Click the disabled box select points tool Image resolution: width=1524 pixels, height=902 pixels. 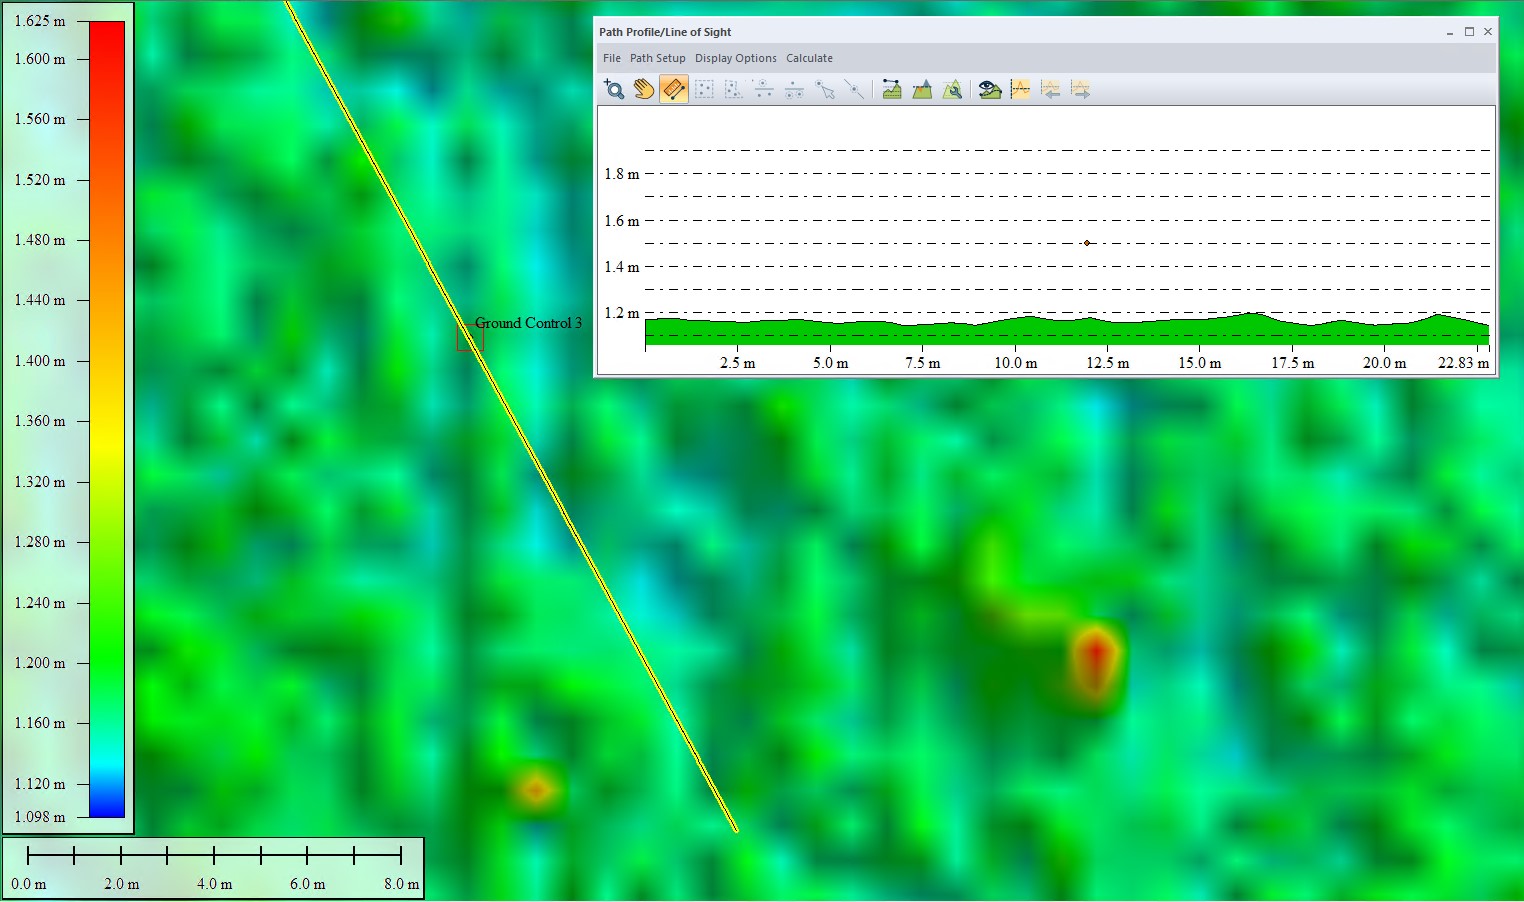[704, 90]
